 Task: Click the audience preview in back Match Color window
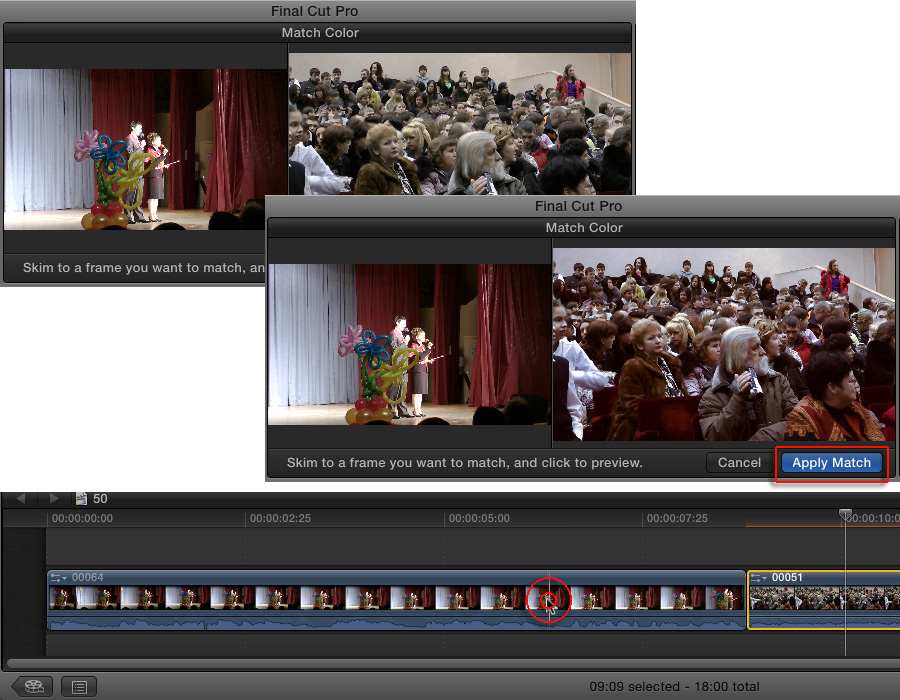pos(459,123)
